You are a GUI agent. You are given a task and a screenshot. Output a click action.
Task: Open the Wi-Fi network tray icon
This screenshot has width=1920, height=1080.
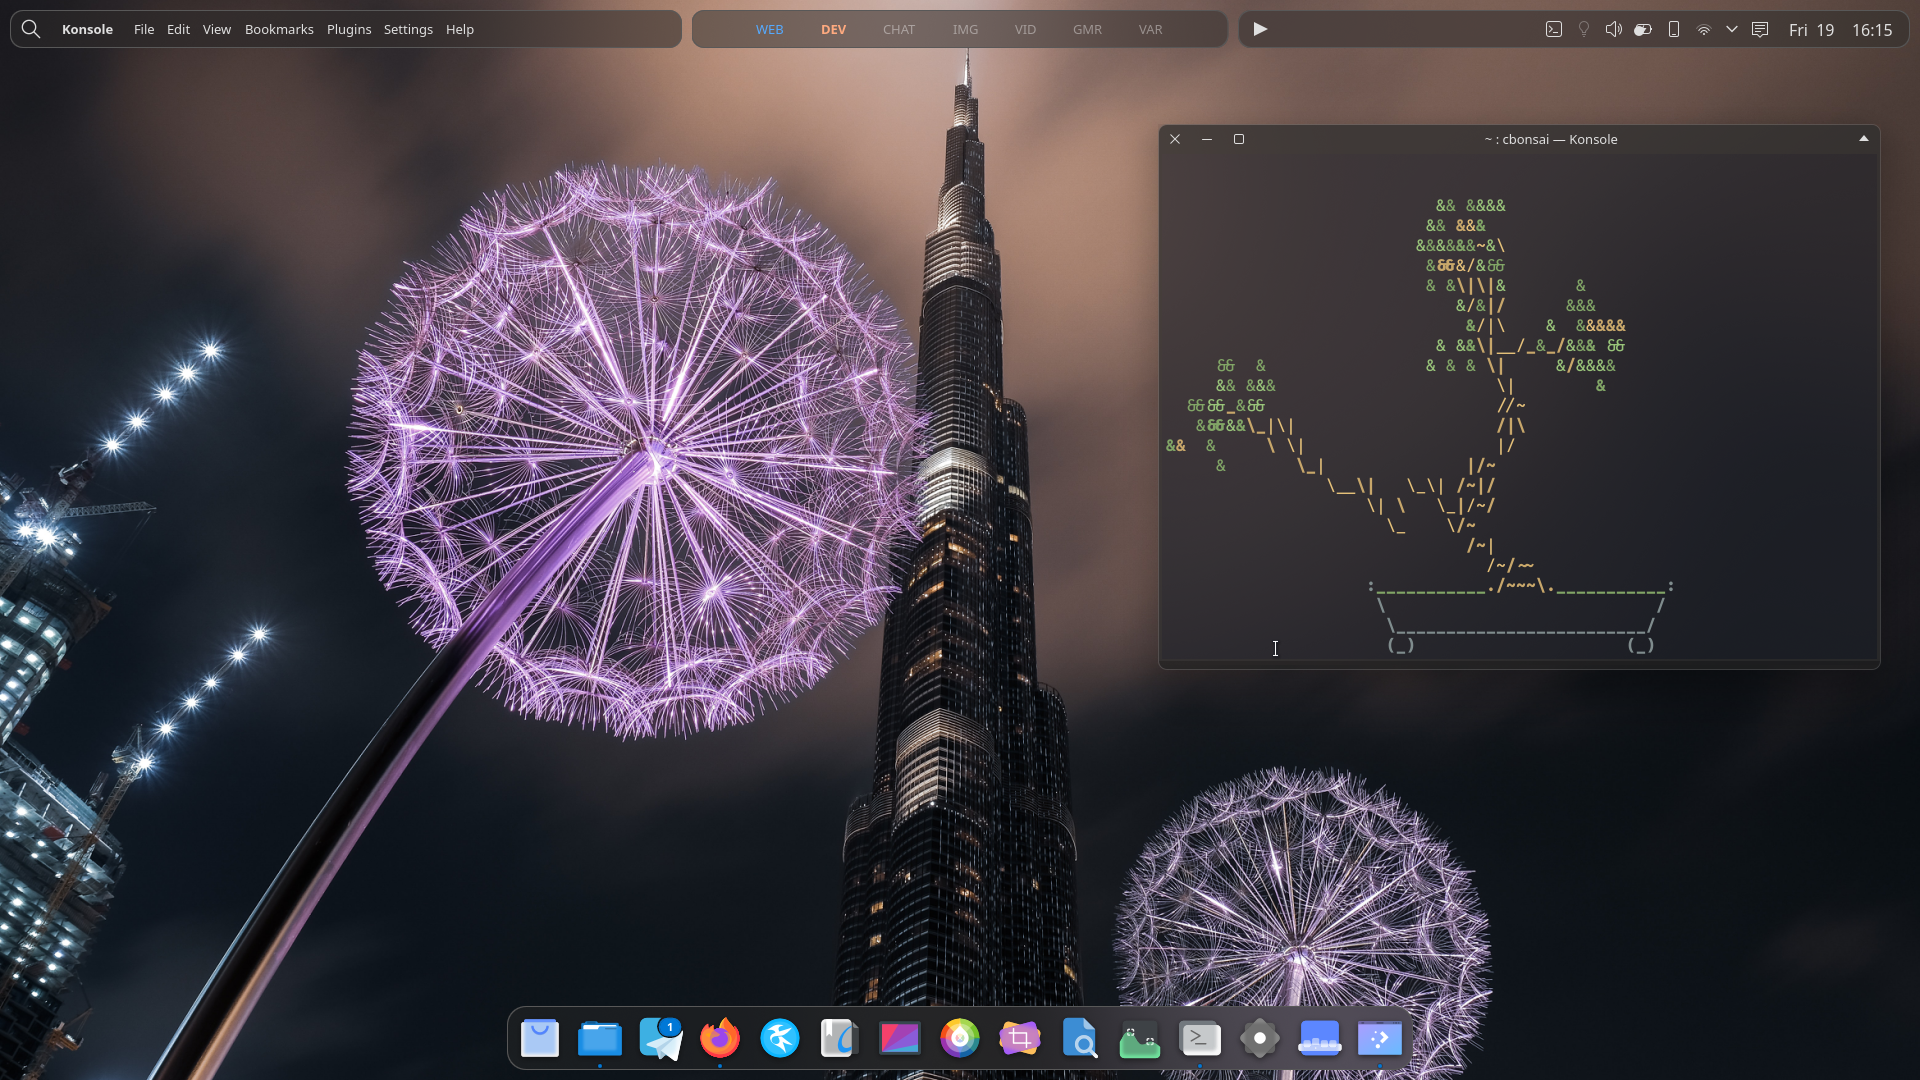1703,30
